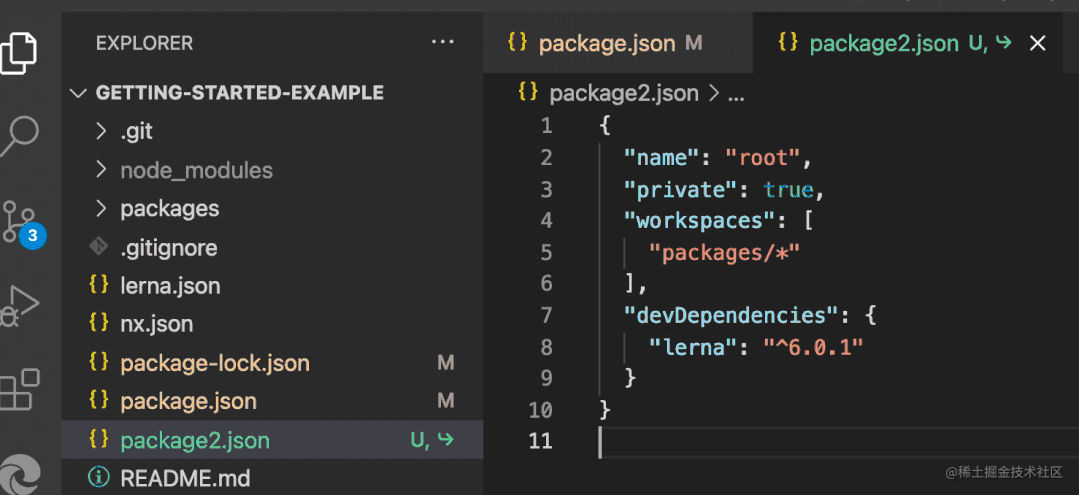This screenshot has width=1079, height=495.
Task: Open nx.json from the explorer
Action: 156,324
